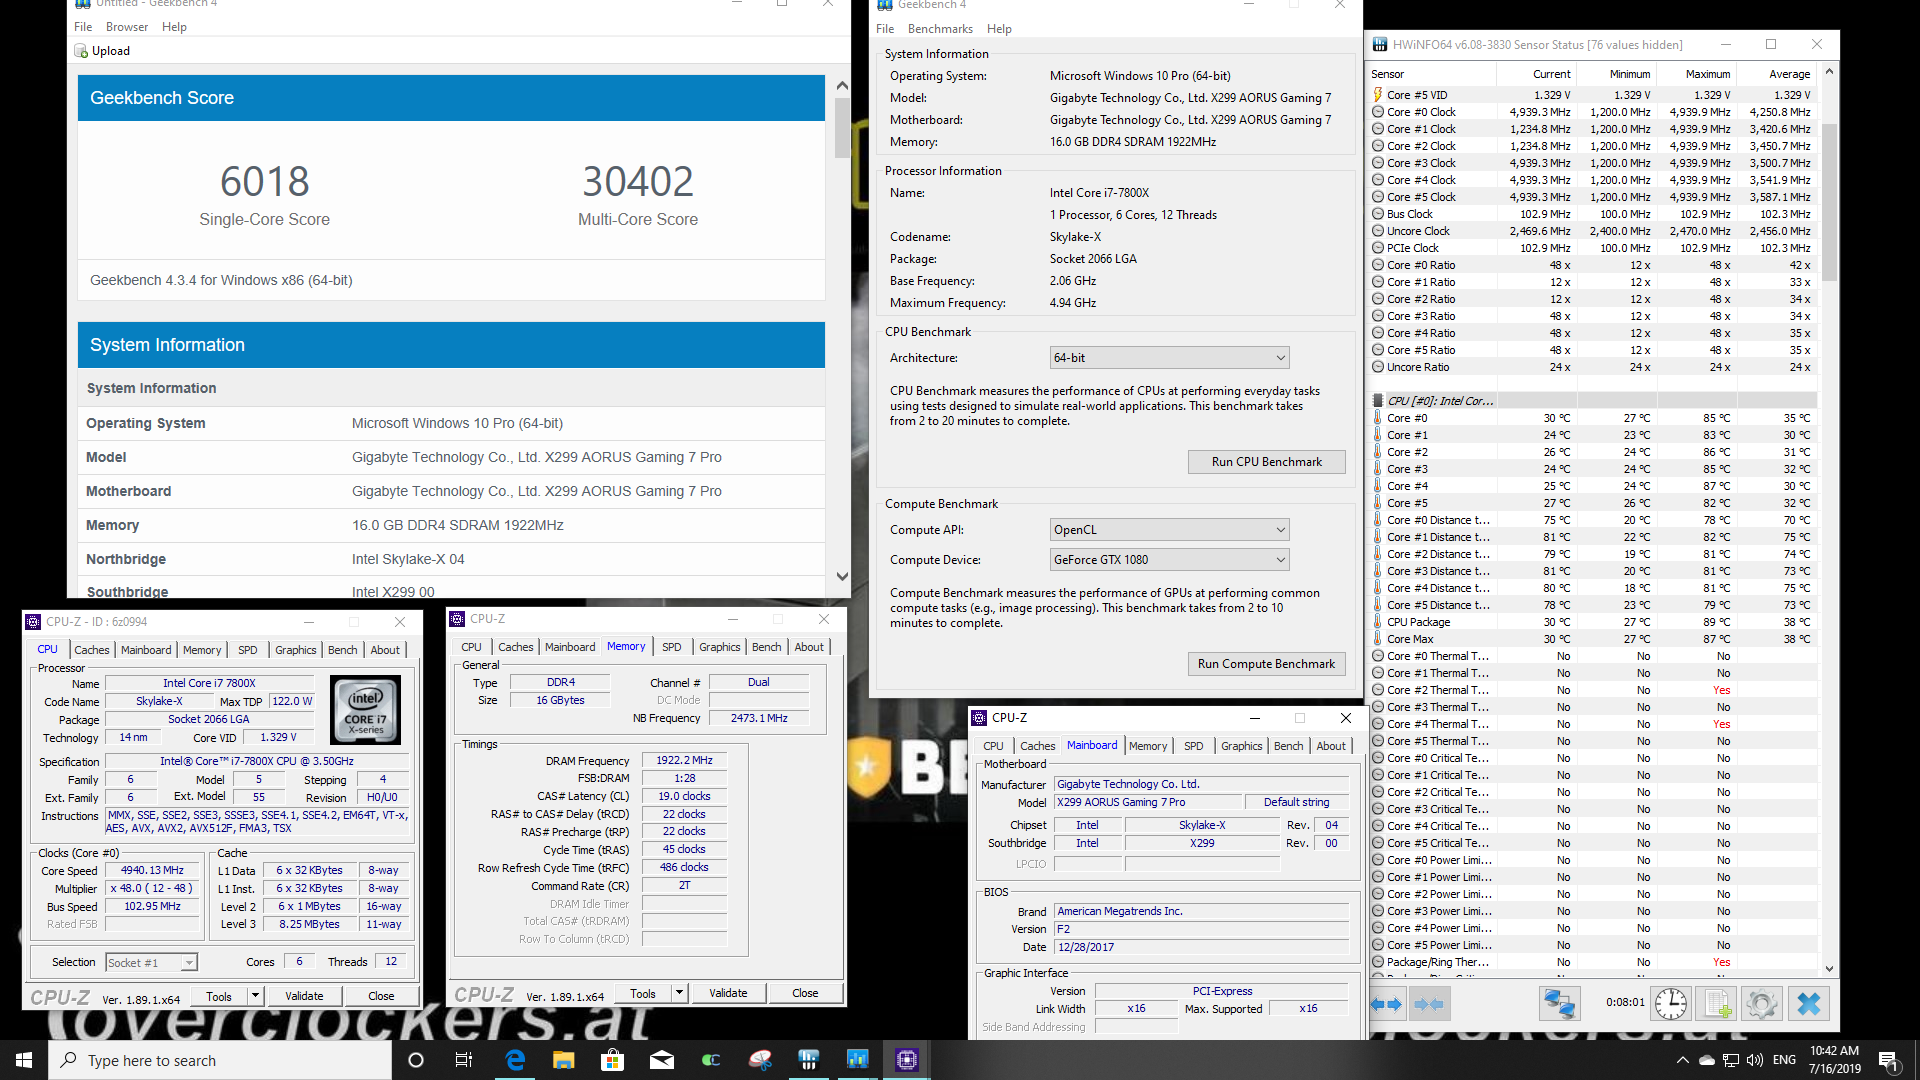Image resolution: width=1920 pixels, height=1080 pixels.
Task: Open Tools dropdown arrow in CPU-Z ID window
Action: pos(255,996)
